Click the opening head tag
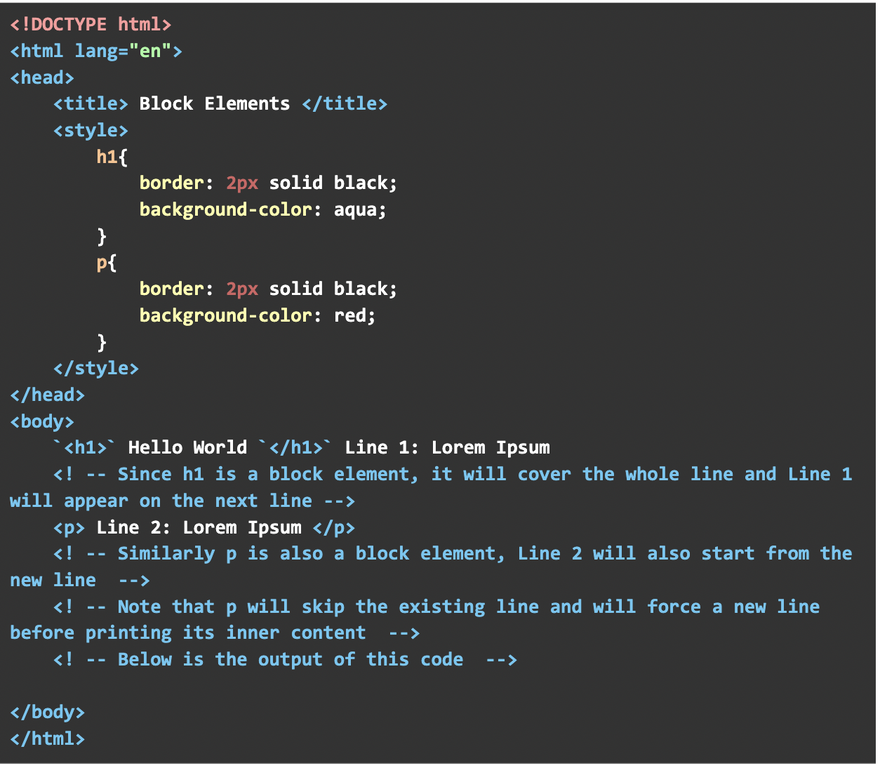The image size is (880, 764). click(x=42, y=77)
